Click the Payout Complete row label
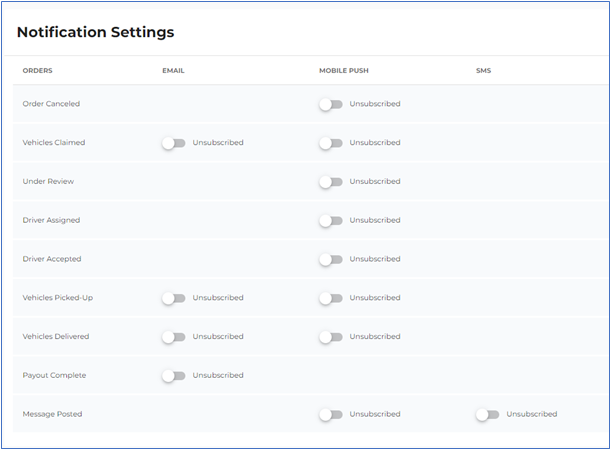610x449 pixels. [54, 375]
